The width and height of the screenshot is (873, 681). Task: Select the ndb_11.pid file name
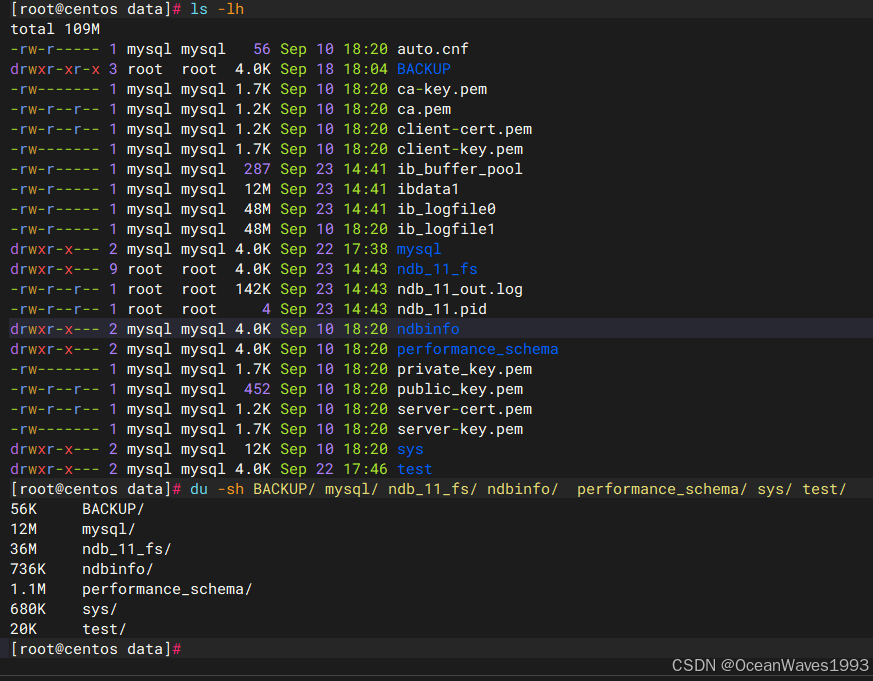[442, 309]
